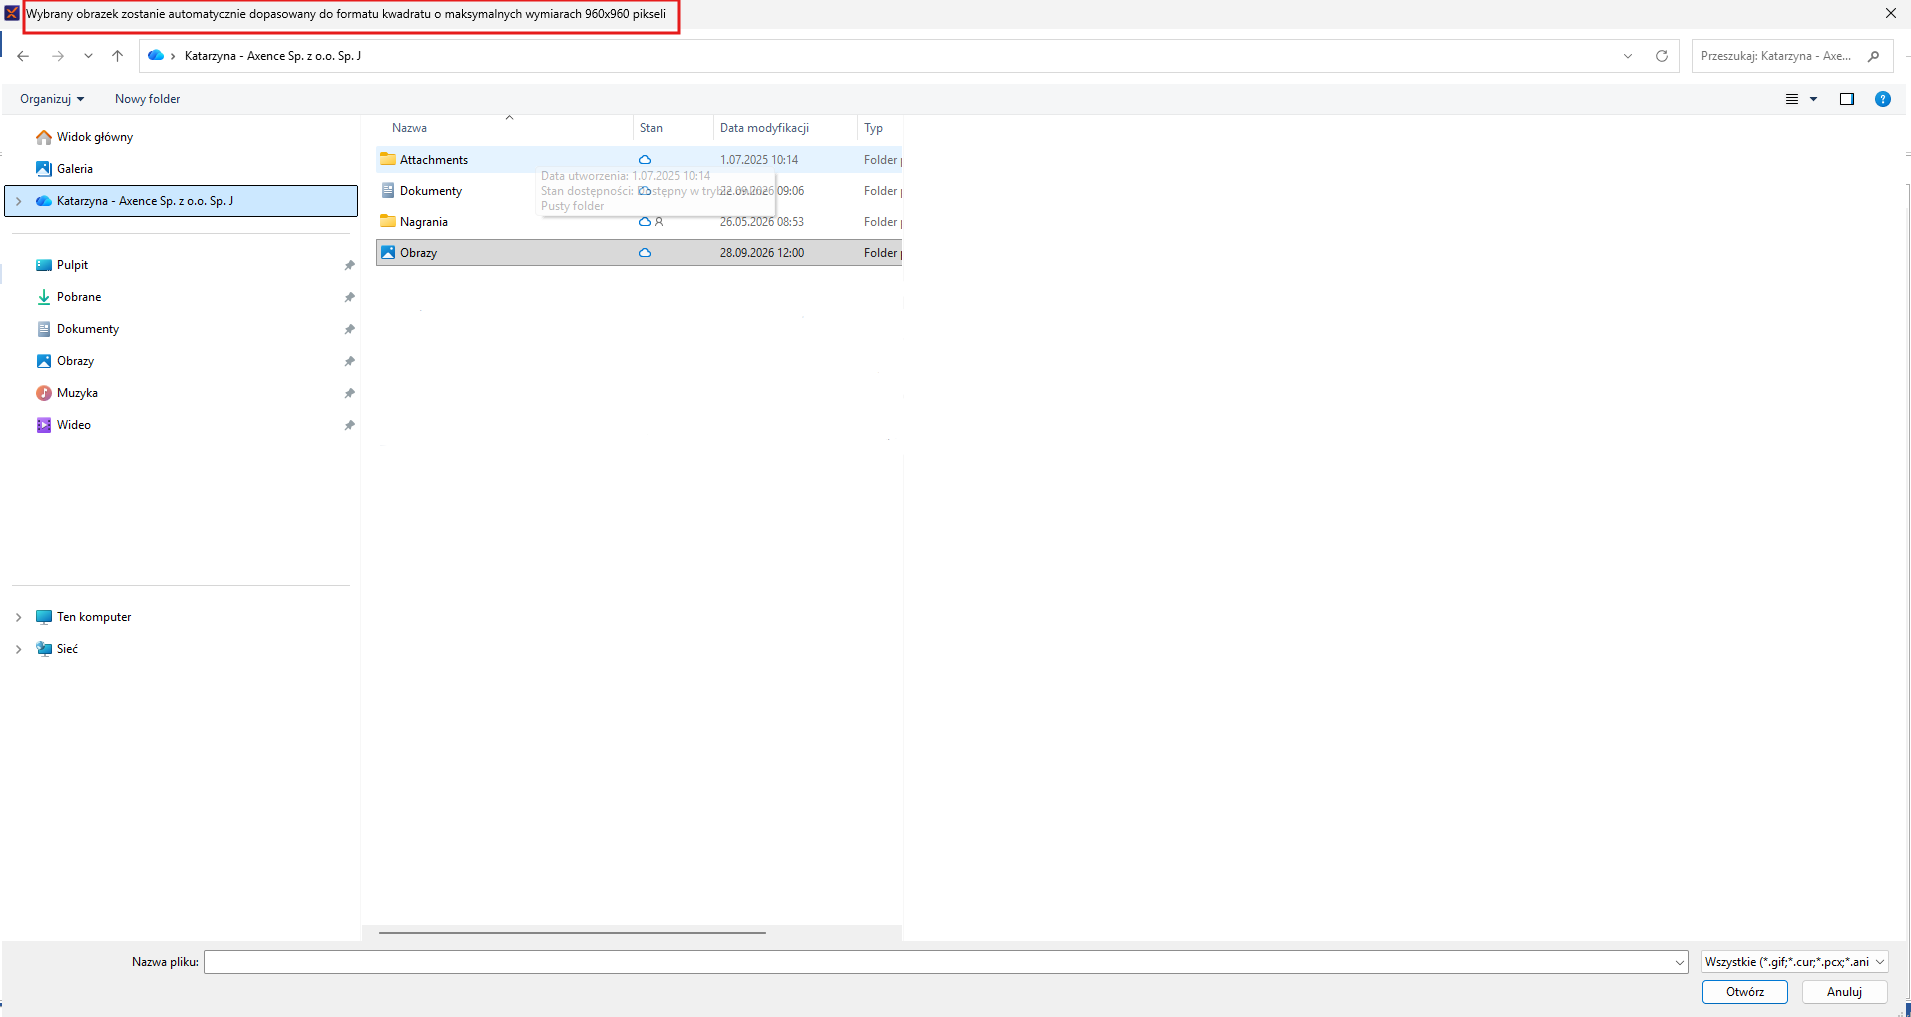This screenshot has height=1017, width=1911.
Task: Toggle the preview pane icon
Action: [x=1847, y=99]
